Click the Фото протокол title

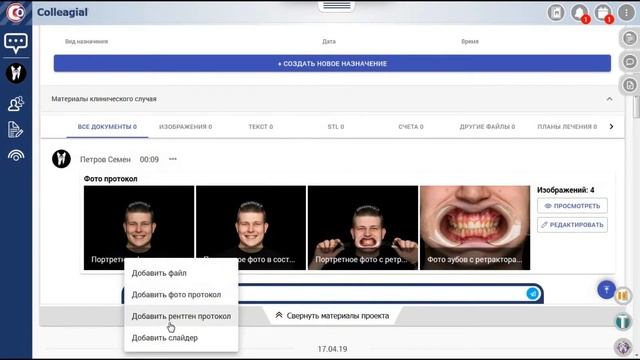[x=111, y=179]
